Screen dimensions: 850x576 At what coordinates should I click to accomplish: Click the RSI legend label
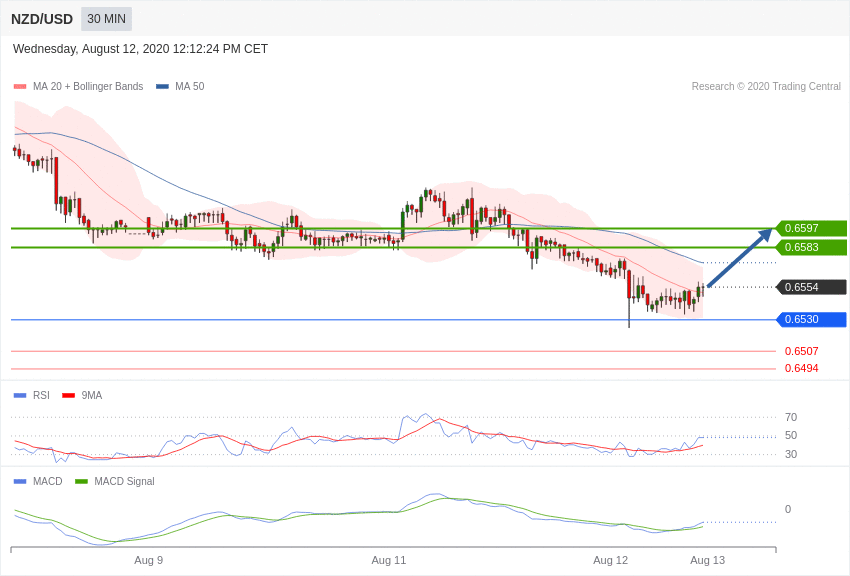pyautogui.click(x=41, y=396)
